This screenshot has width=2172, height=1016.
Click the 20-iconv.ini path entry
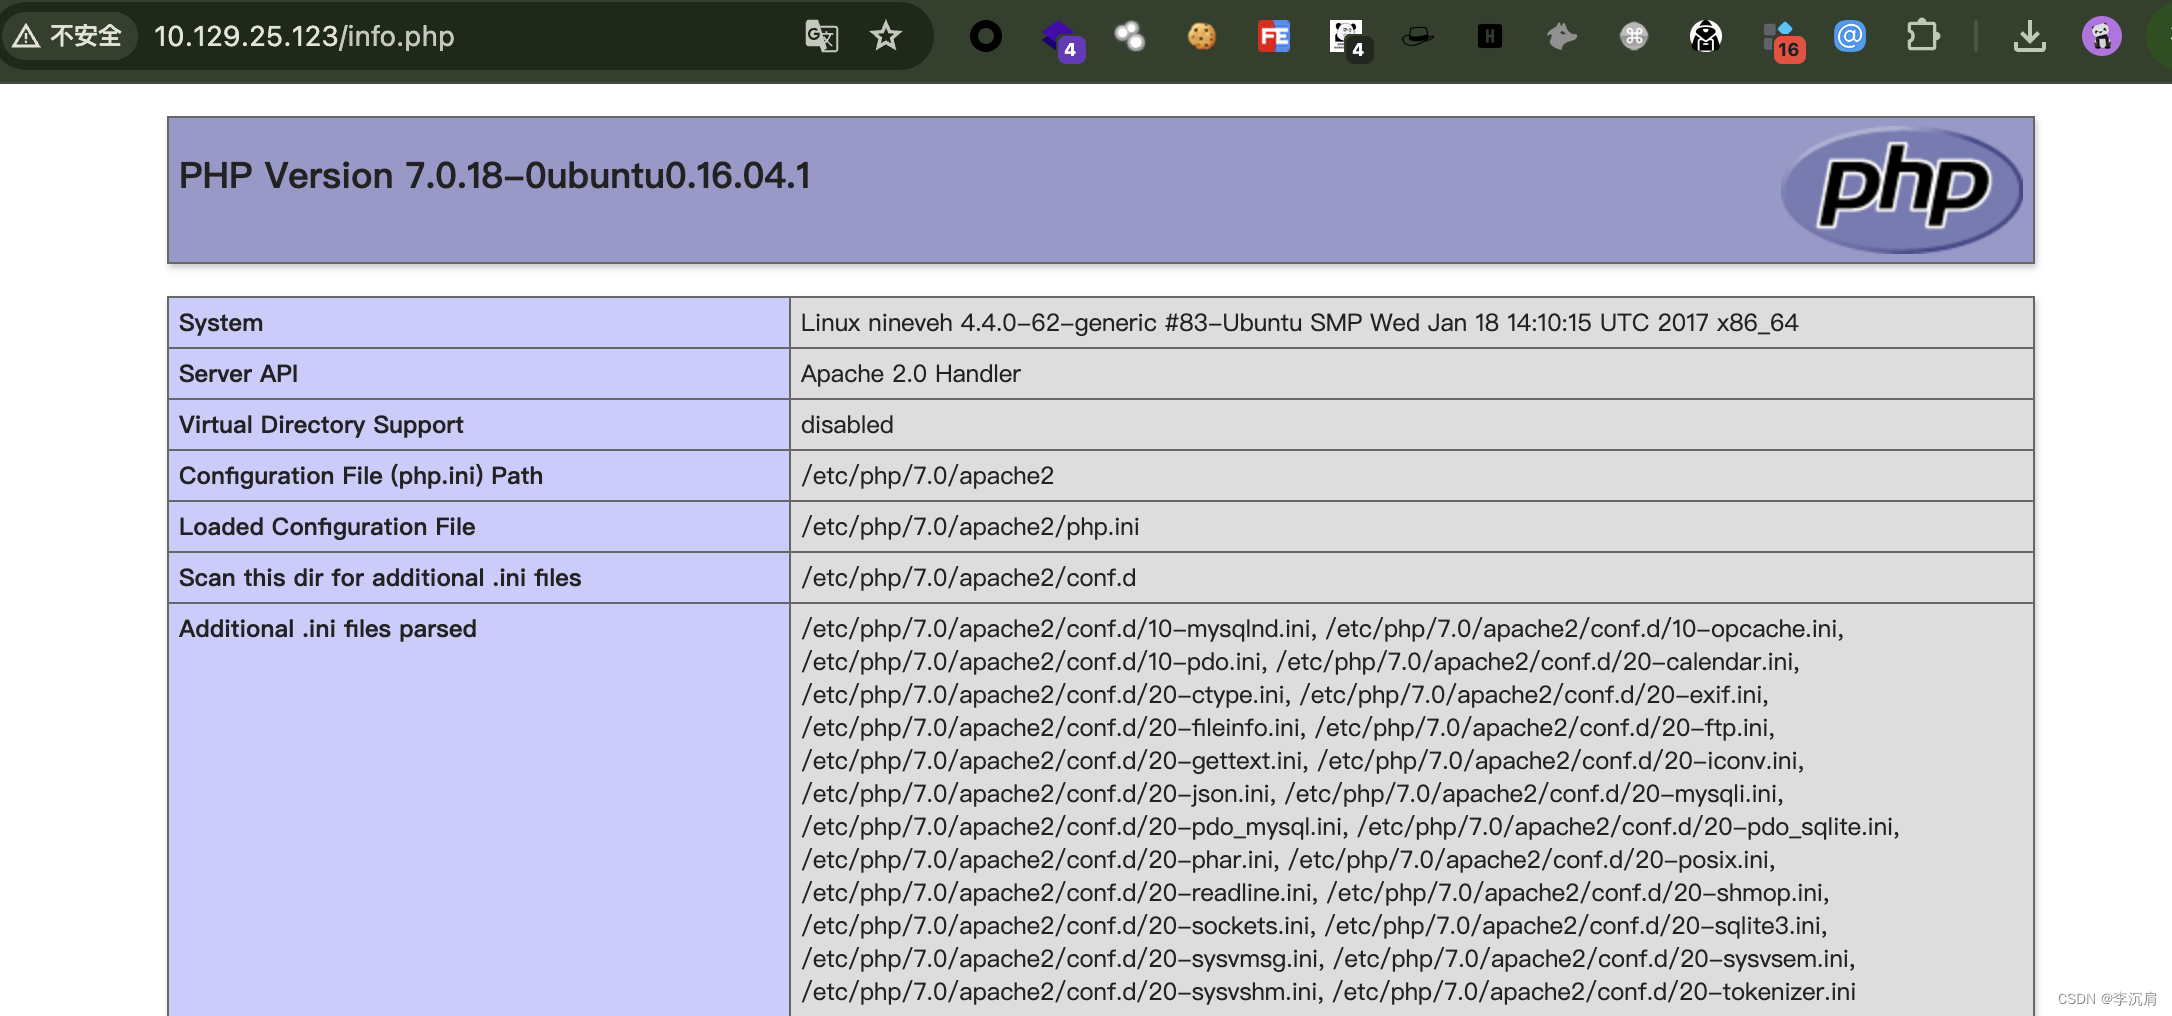(x=1561, y=761)
